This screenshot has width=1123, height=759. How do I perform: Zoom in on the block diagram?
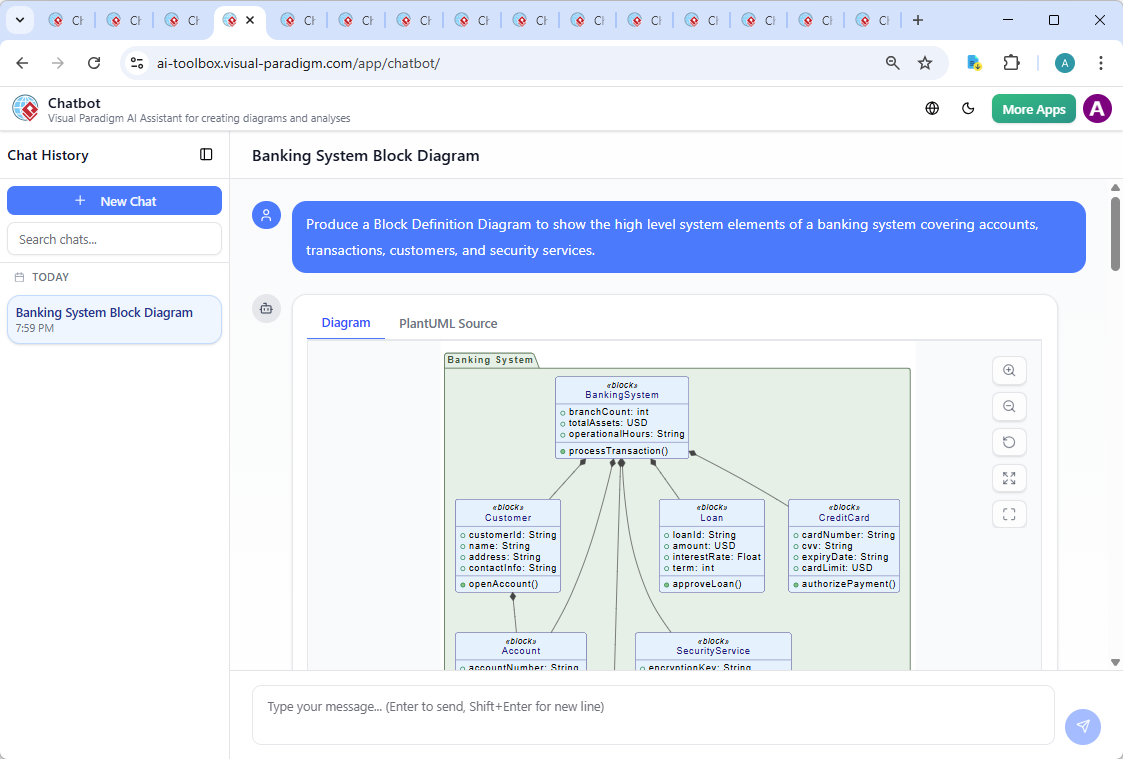tap(1009, 370)
